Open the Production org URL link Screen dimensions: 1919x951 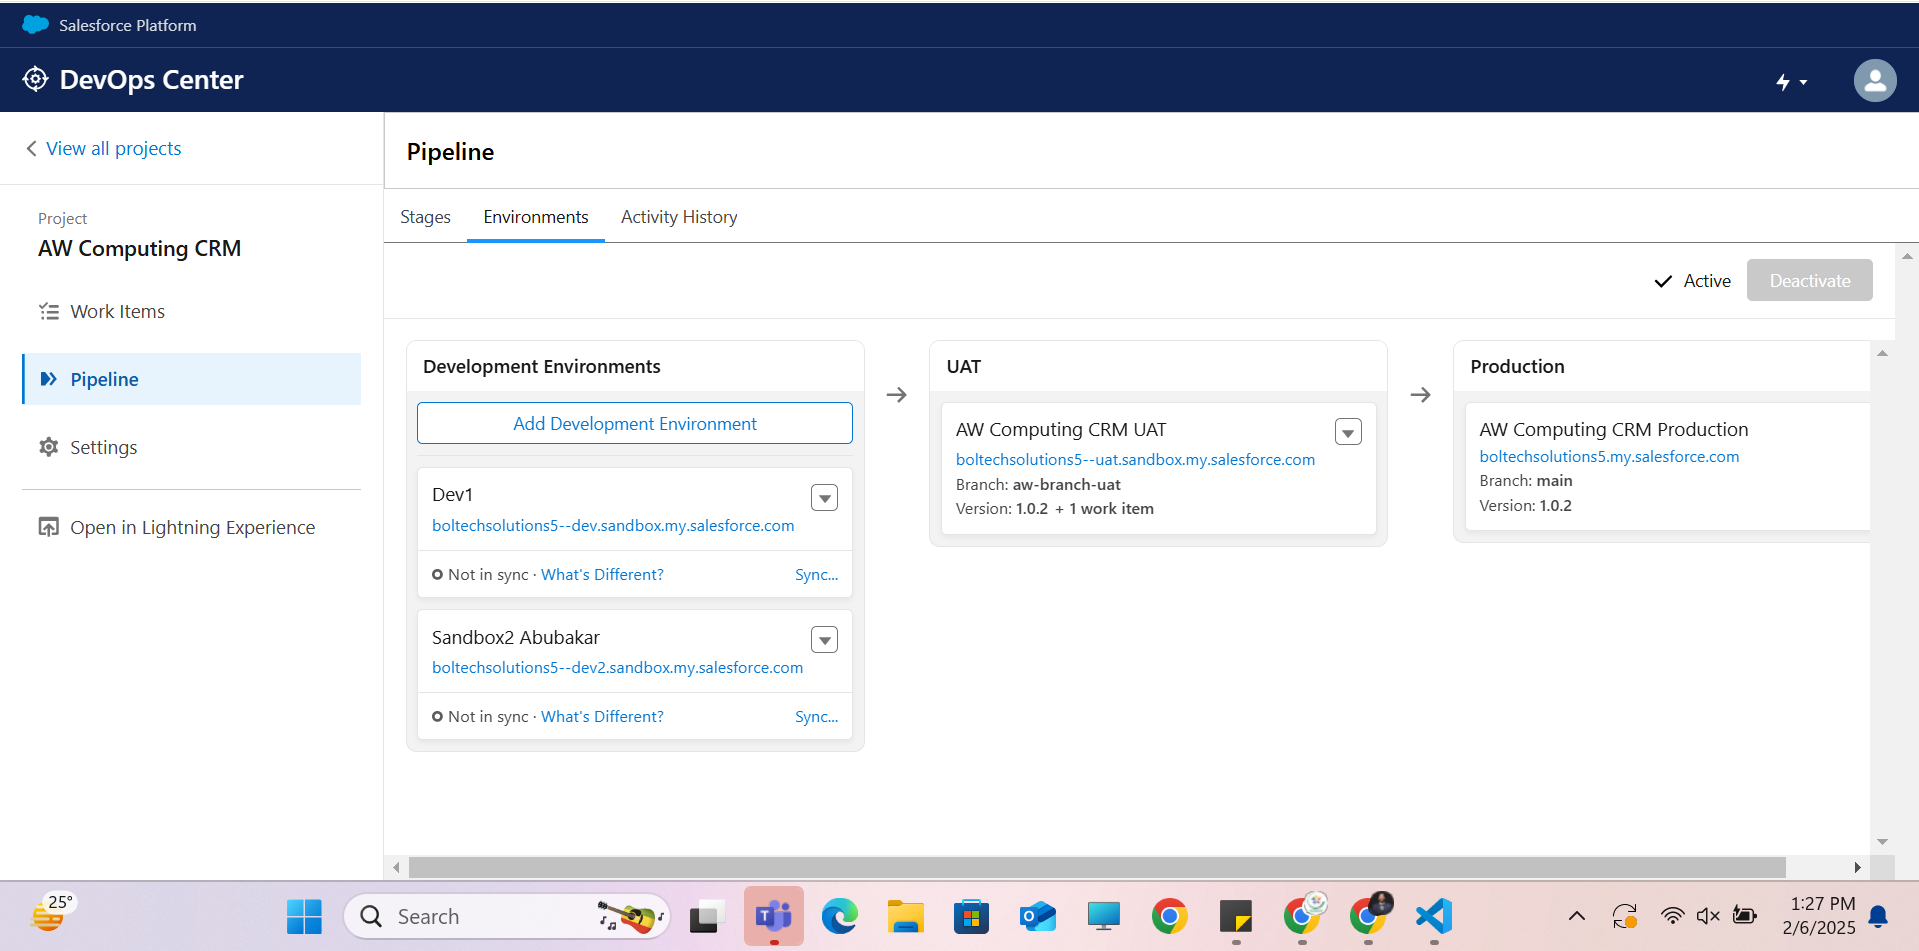(1609, 456)
